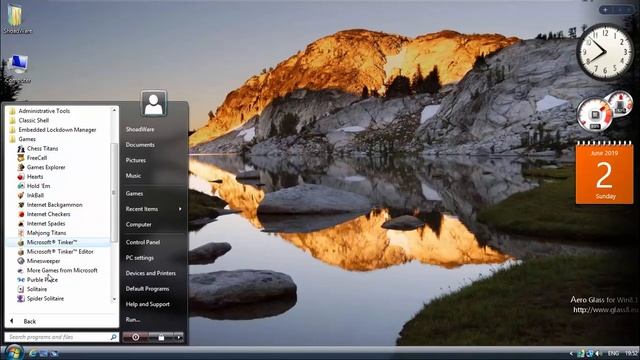640x360 pixels.
Task: Click the user account picture
Action: pyautogui.click(x=153, y=103)
